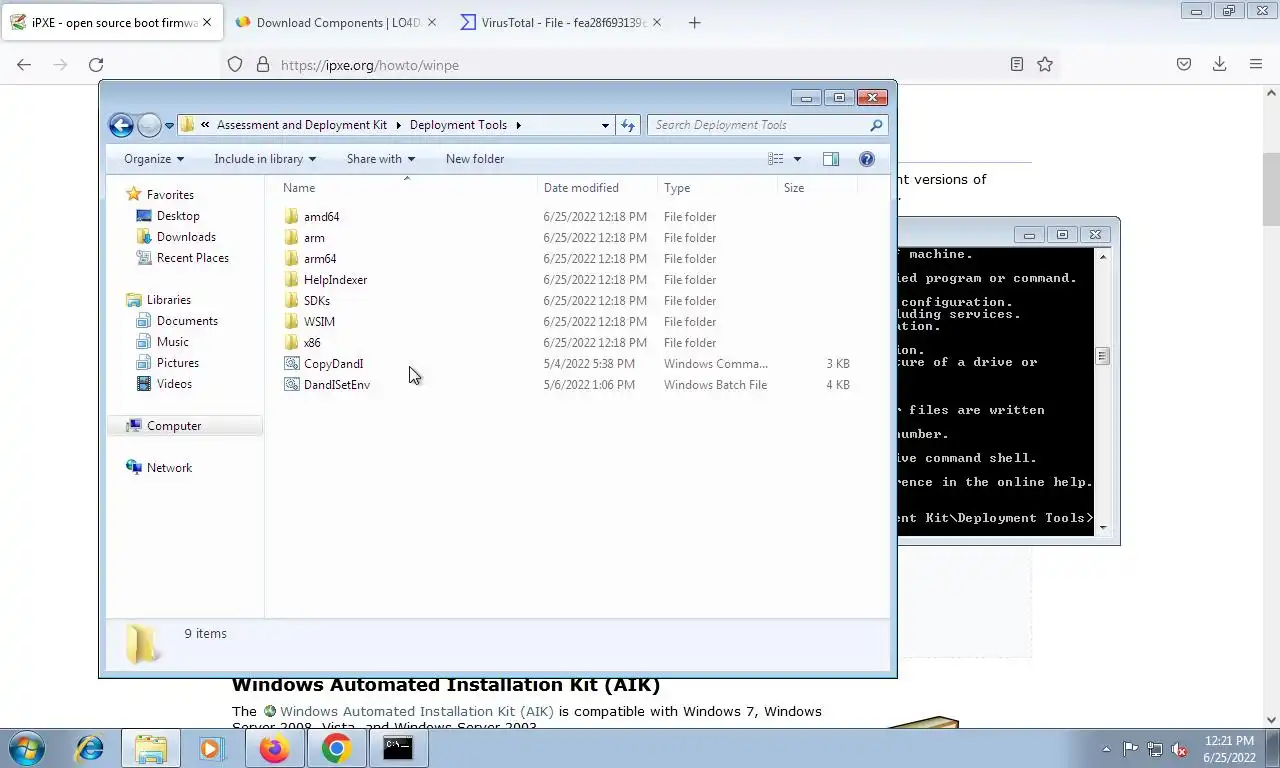
Task: Open the Documents library
Action: click(187, 321)
